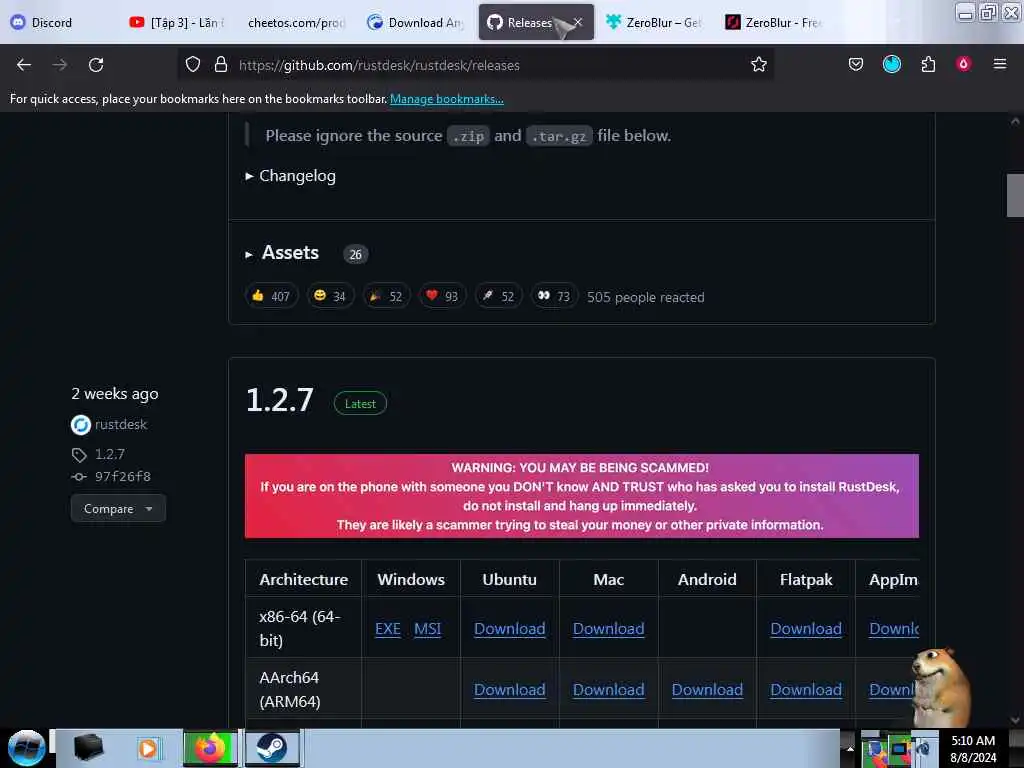Reload the current page
Screen dimensions: 1024x768
[96, 65]
